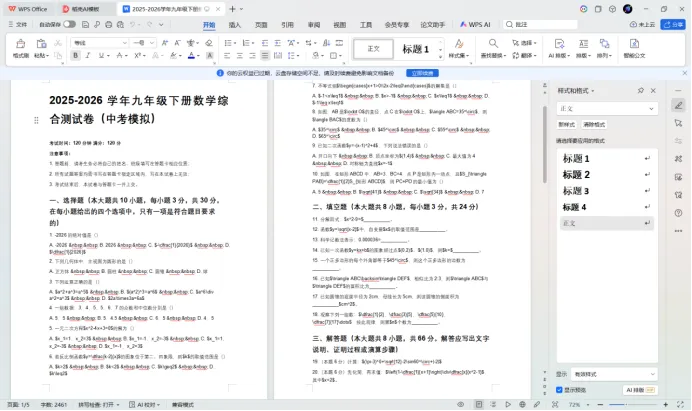The image size is (692, 411).
Task: Click the Find and Replace magnifier icon
Action: coord(493,43)
